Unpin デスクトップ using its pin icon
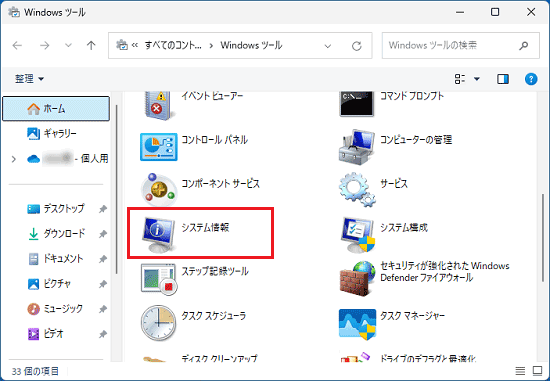The image size is (550, 381). (x=102, y=209)
